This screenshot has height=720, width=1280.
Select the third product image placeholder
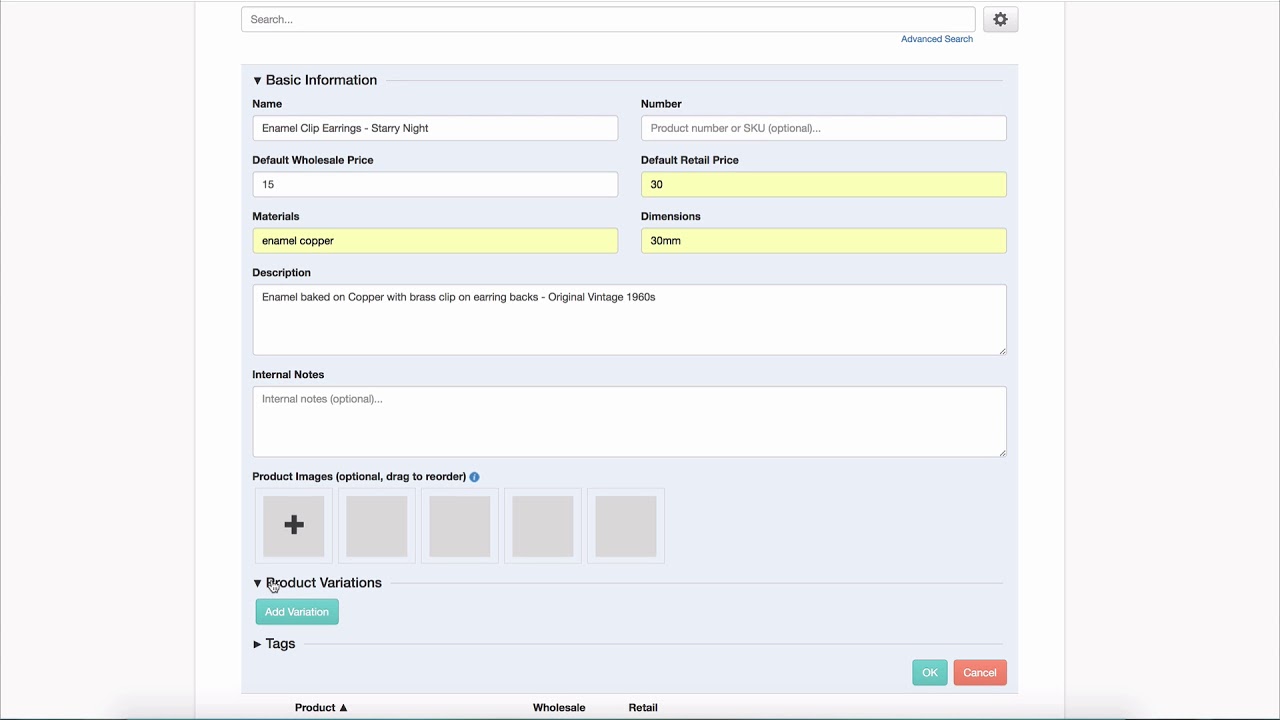(460, 525)
